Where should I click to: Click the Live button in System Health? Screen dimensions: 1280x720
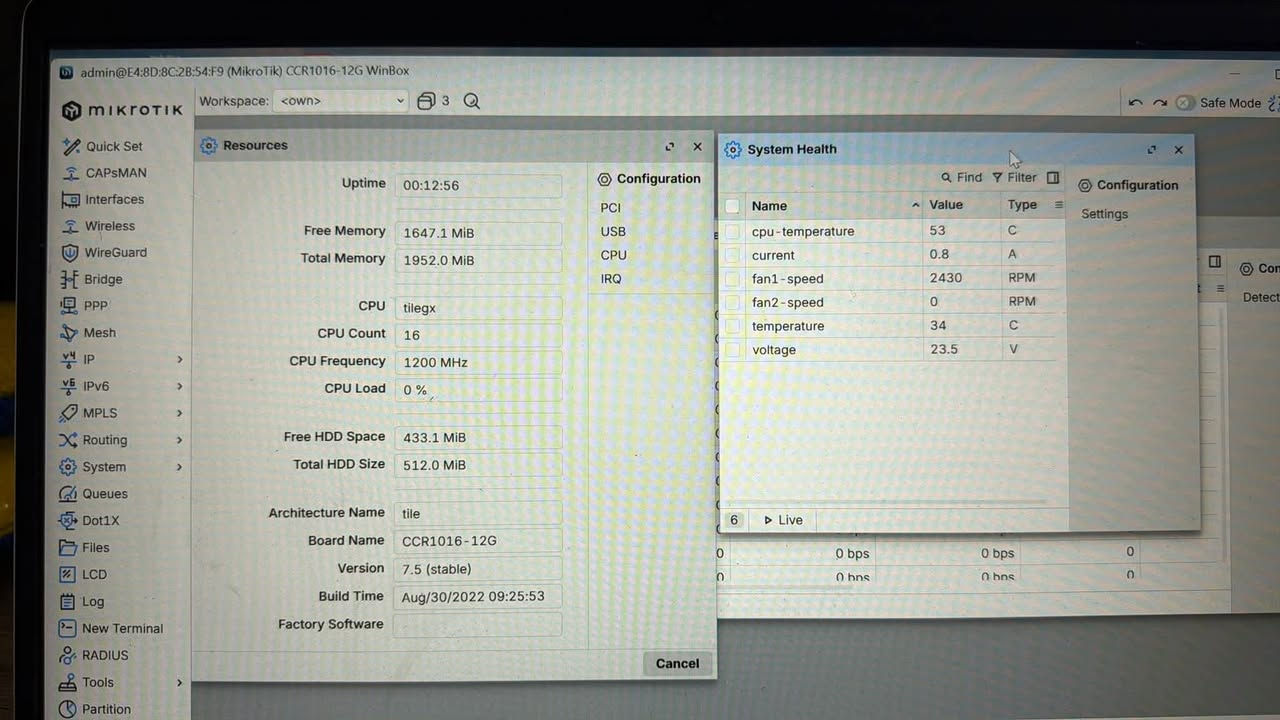pyautogui.click(x=783, y=520)
